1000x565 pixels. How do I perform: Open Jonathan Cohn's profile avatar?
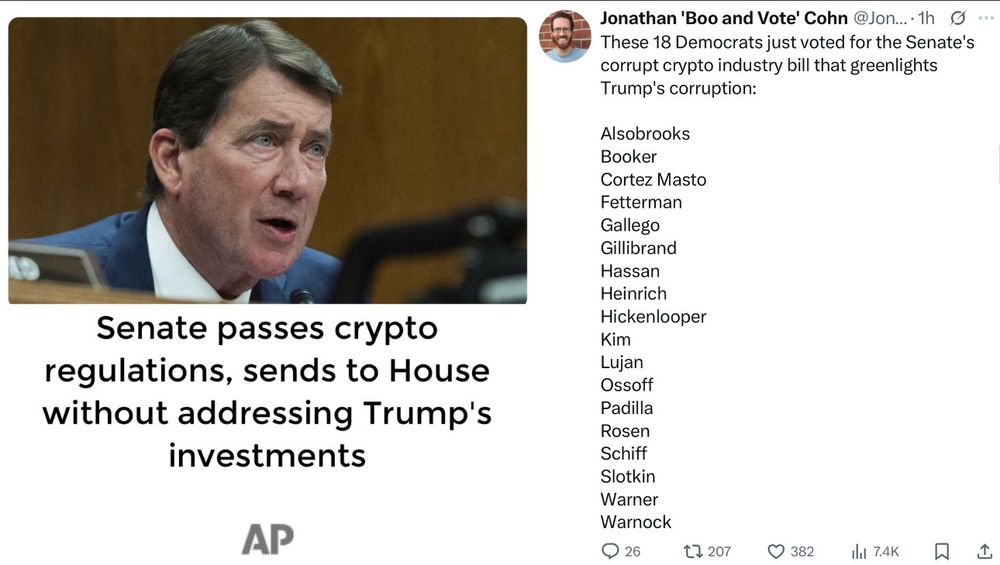[x=565, y=37]
